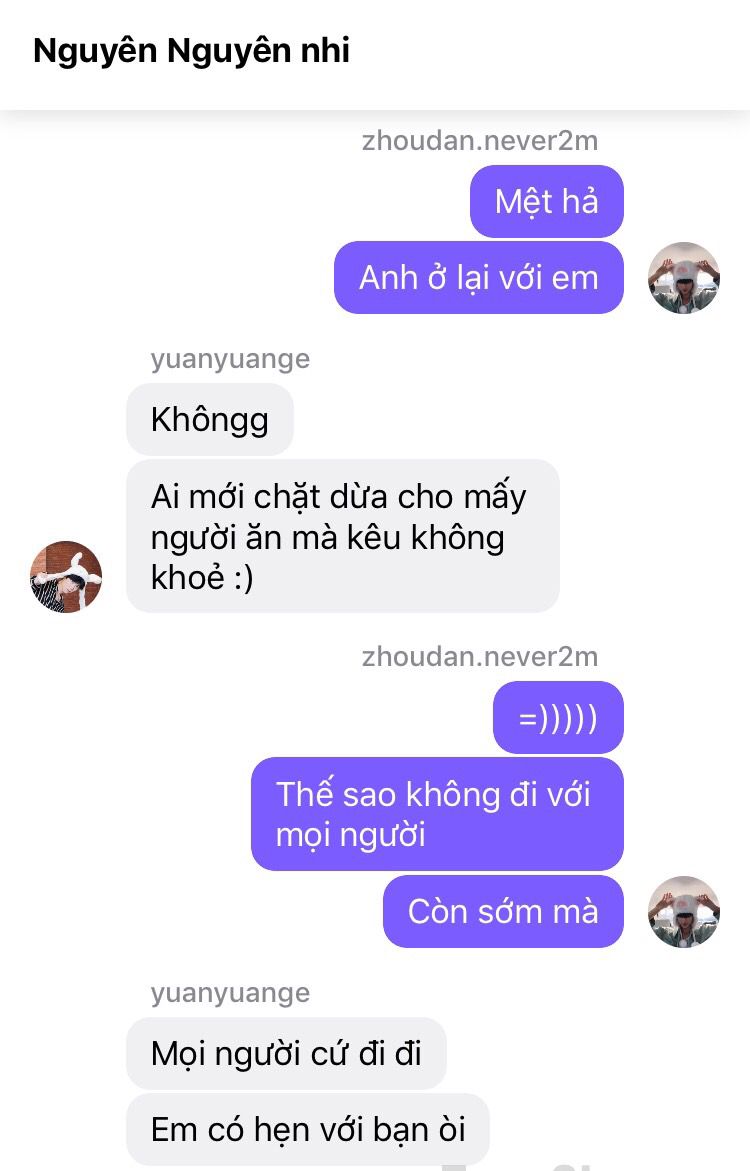Open the Nguyên Nguyên nhi chat title
Image resolution: width=750 pixels, height=1171 pixels.
191,51
